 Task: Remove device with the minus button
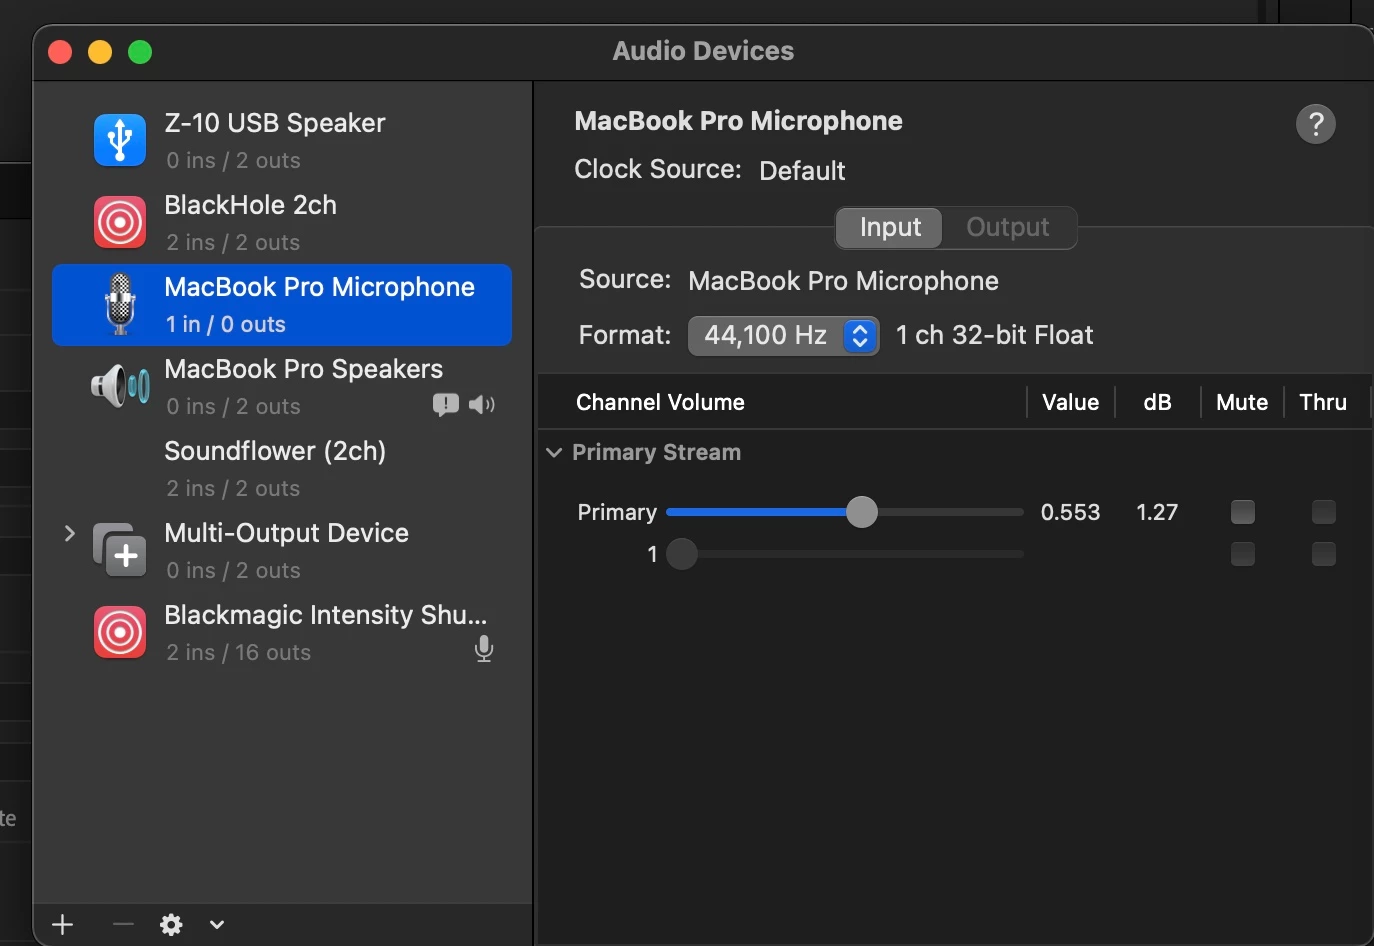(123, 925)
